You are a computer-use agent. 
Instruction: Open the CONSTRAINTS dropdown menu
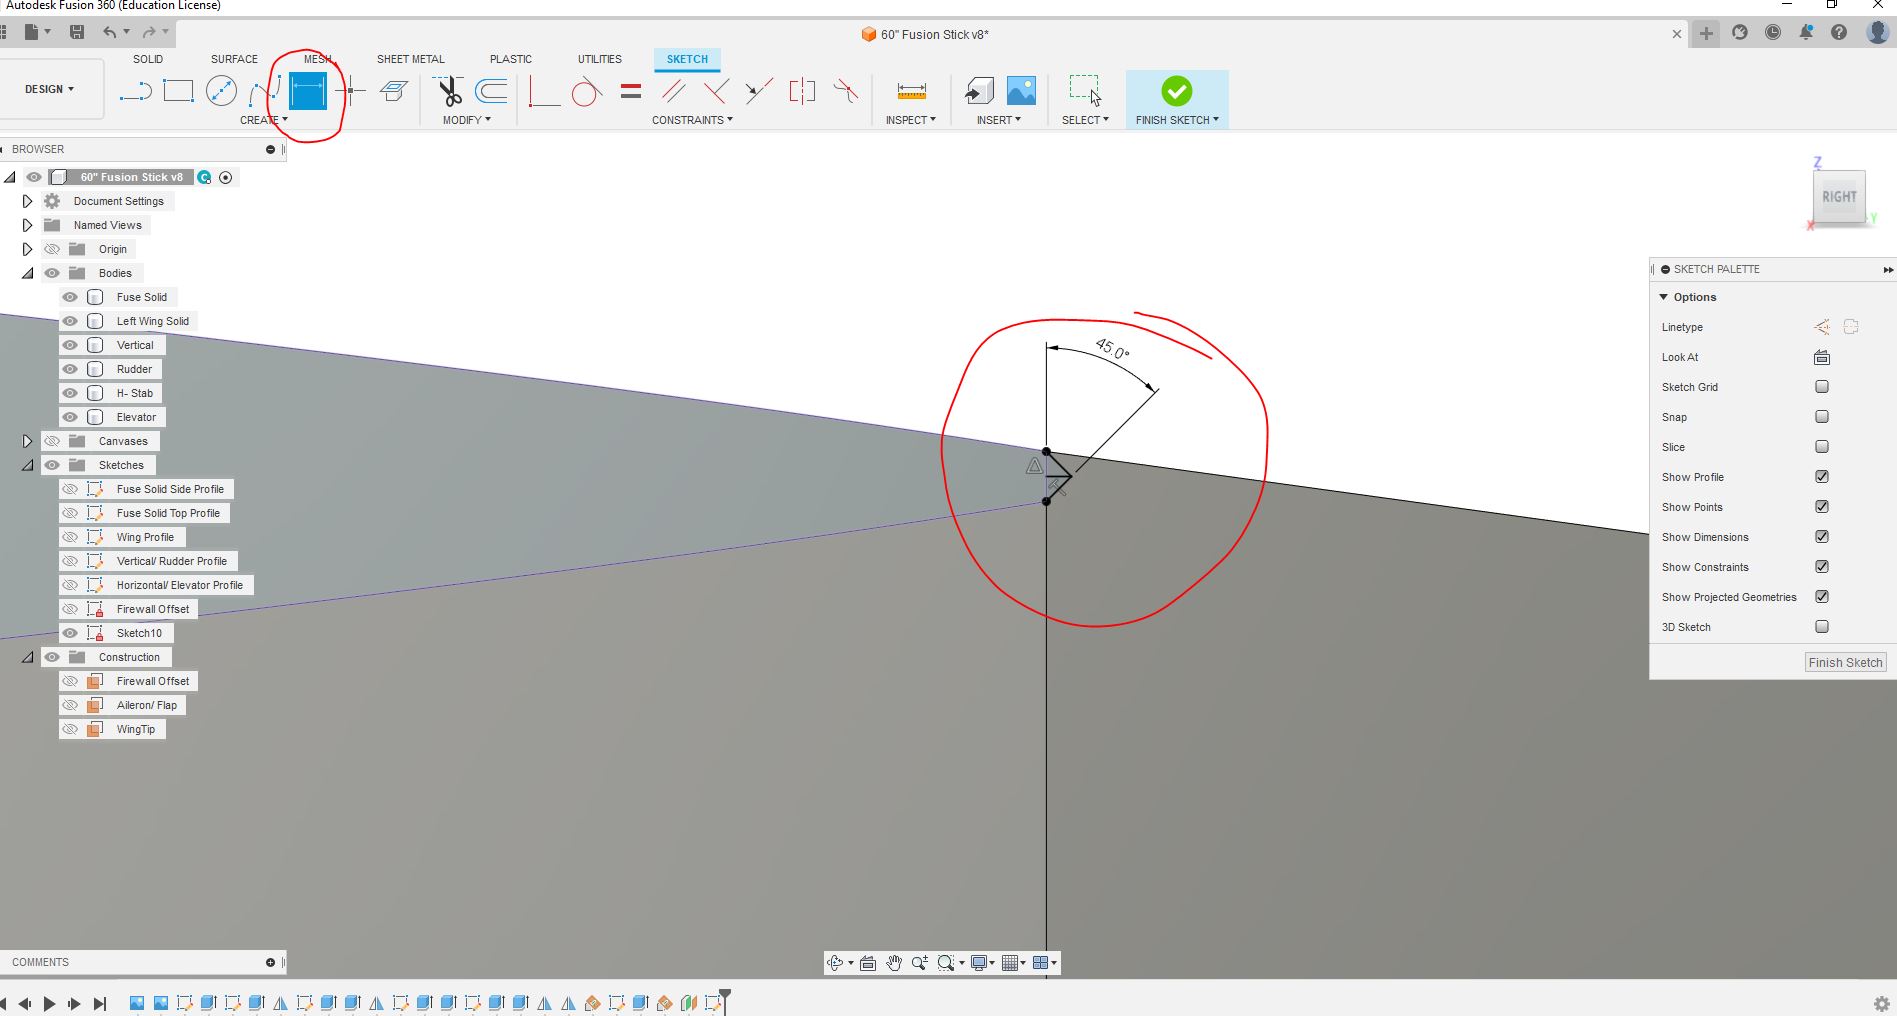[x=692, y=120]
